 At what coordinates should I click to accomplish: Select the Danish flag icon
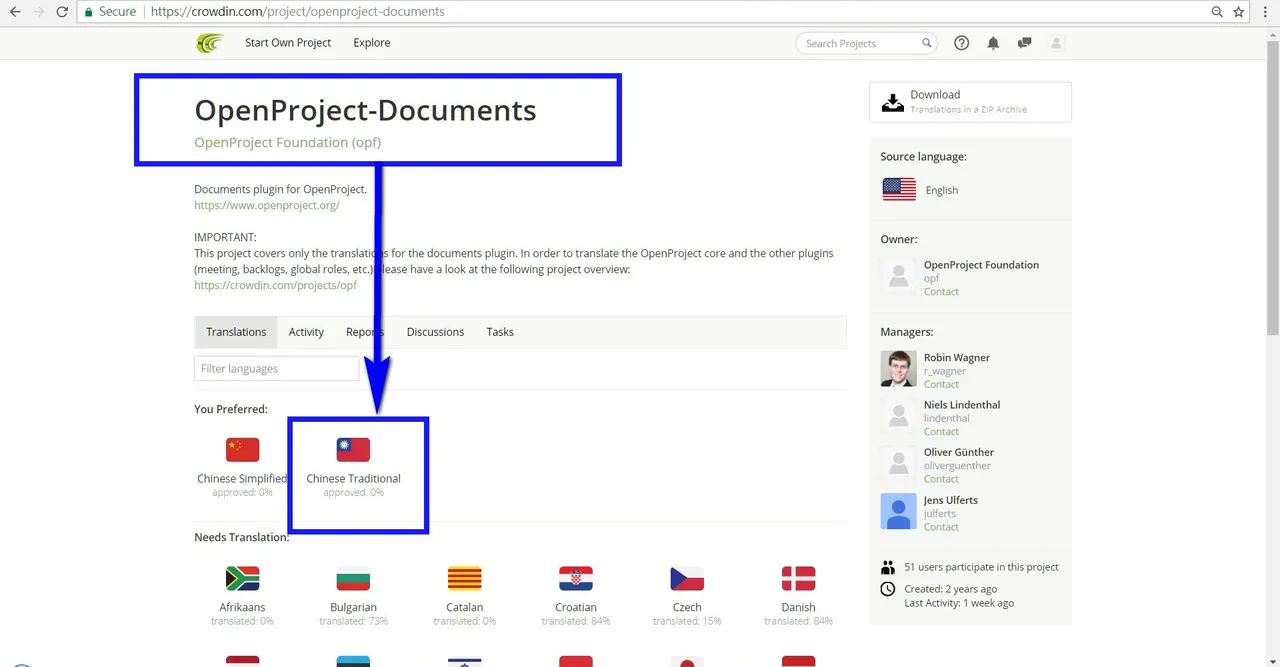click(798, 578)
